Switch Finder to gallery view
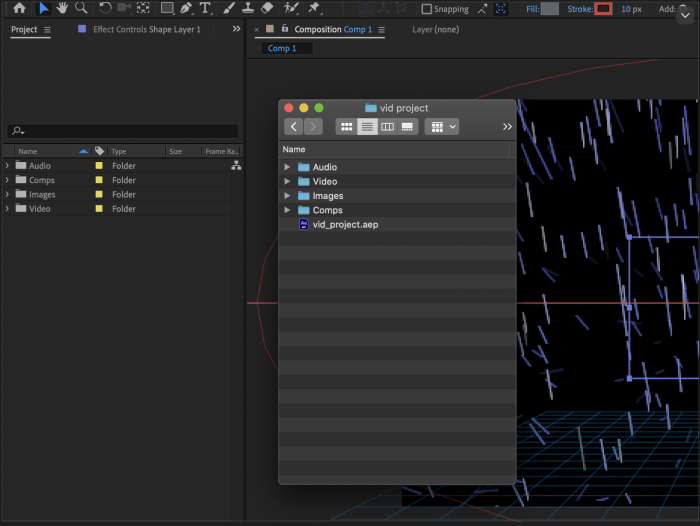This screenshot has width=700, height=526. [407, 127]
